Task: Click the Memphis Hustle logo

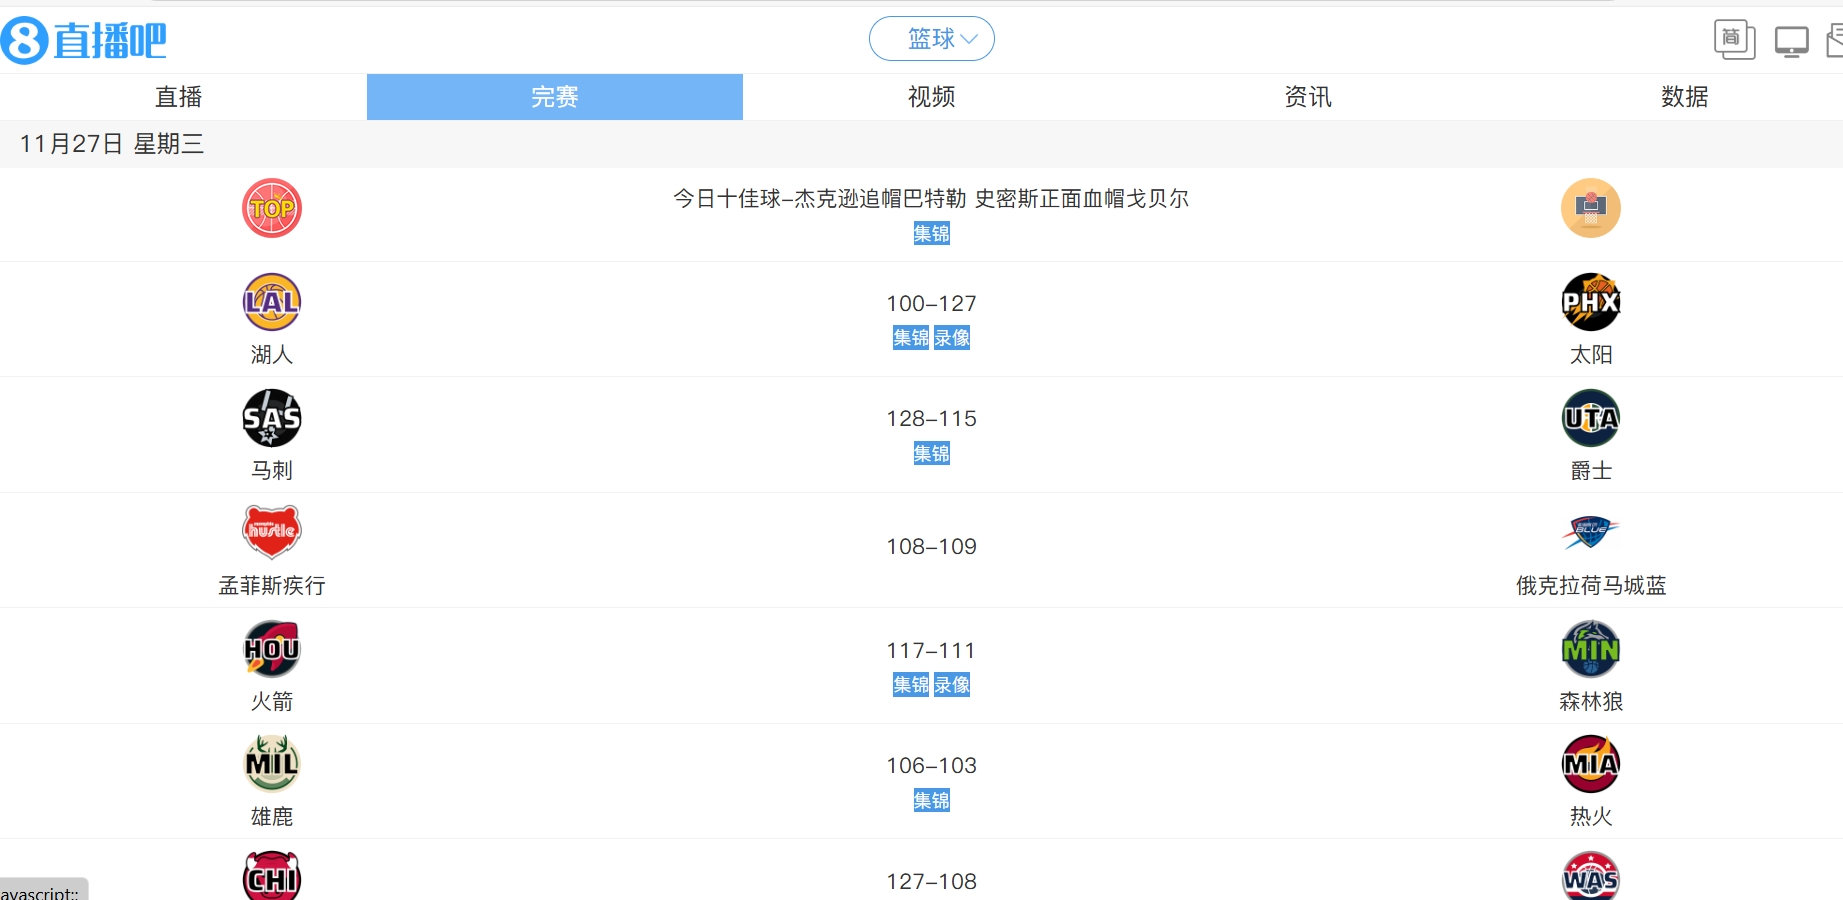Action: (x=272, y=532)
